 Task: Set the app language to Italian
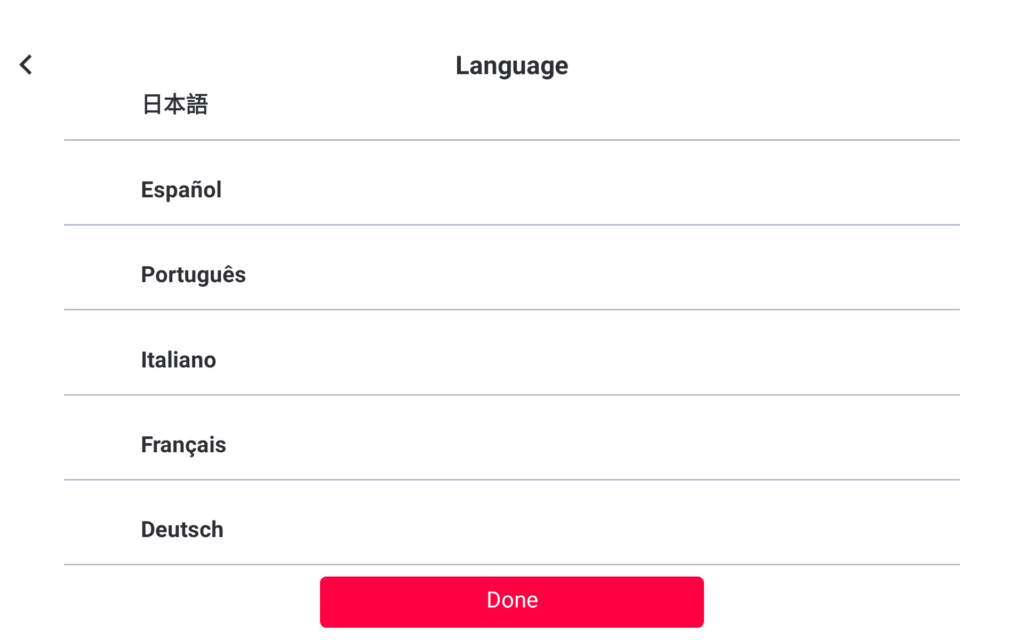(x=178, y=360)
